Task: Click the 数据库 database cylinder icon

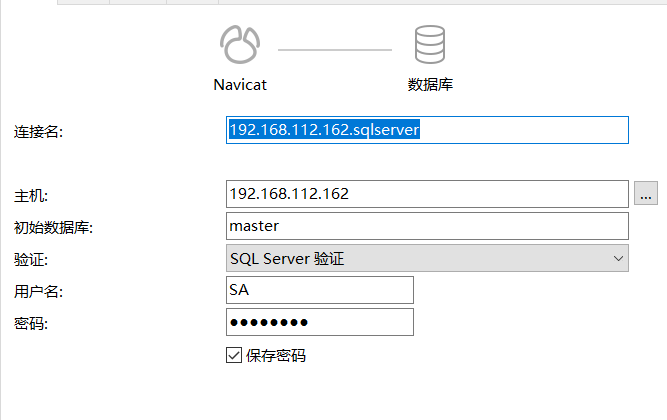Action: click(x=430, y=44)
